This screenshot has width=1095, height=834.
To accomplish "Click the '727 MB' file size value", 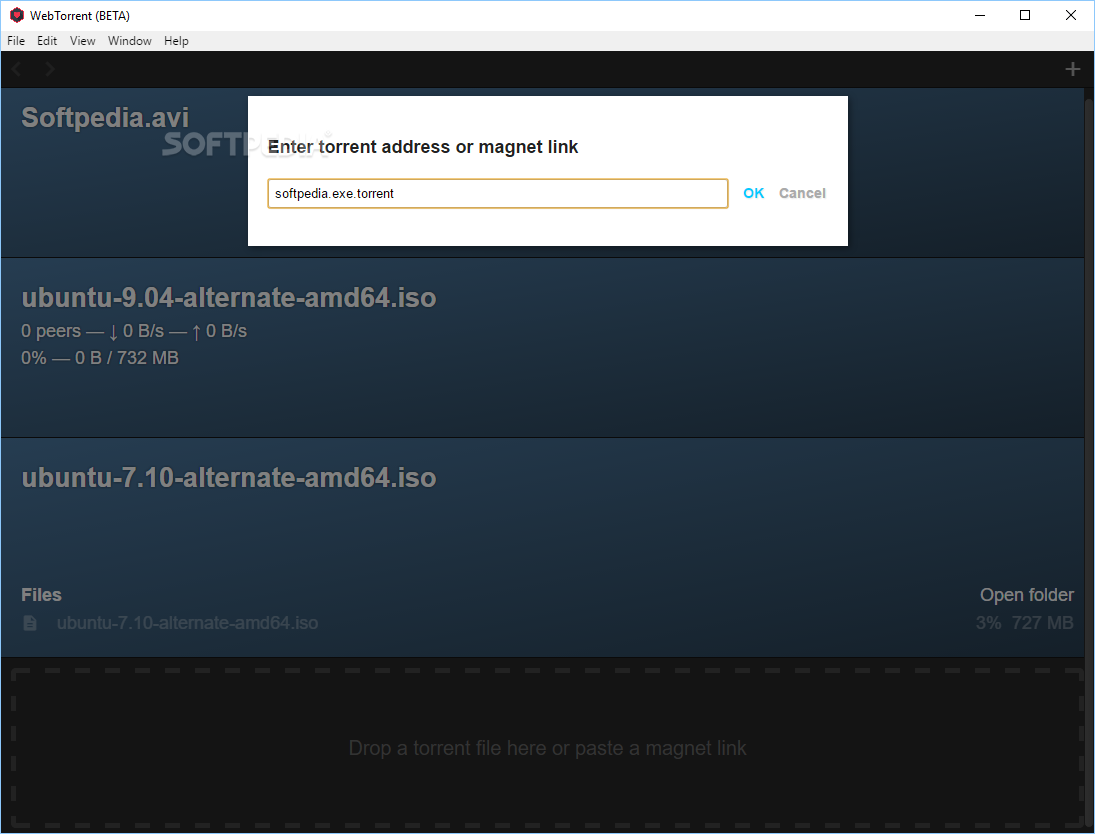I will [1043, 623].
